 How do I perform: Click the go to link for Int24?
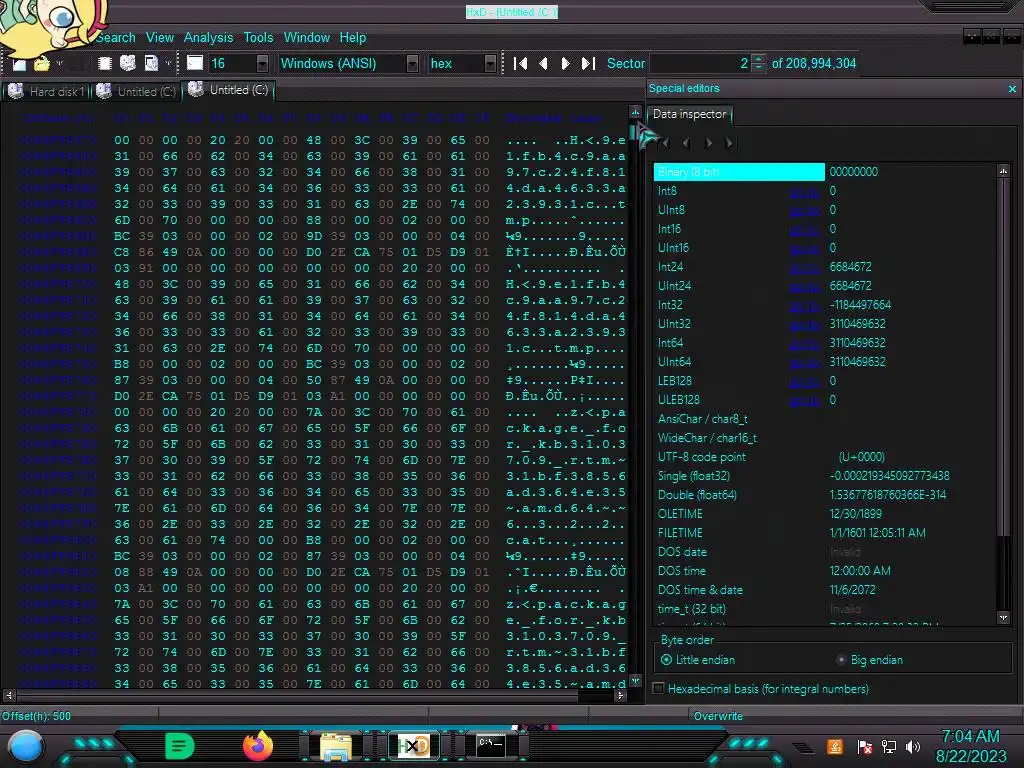tap(804, 267)
